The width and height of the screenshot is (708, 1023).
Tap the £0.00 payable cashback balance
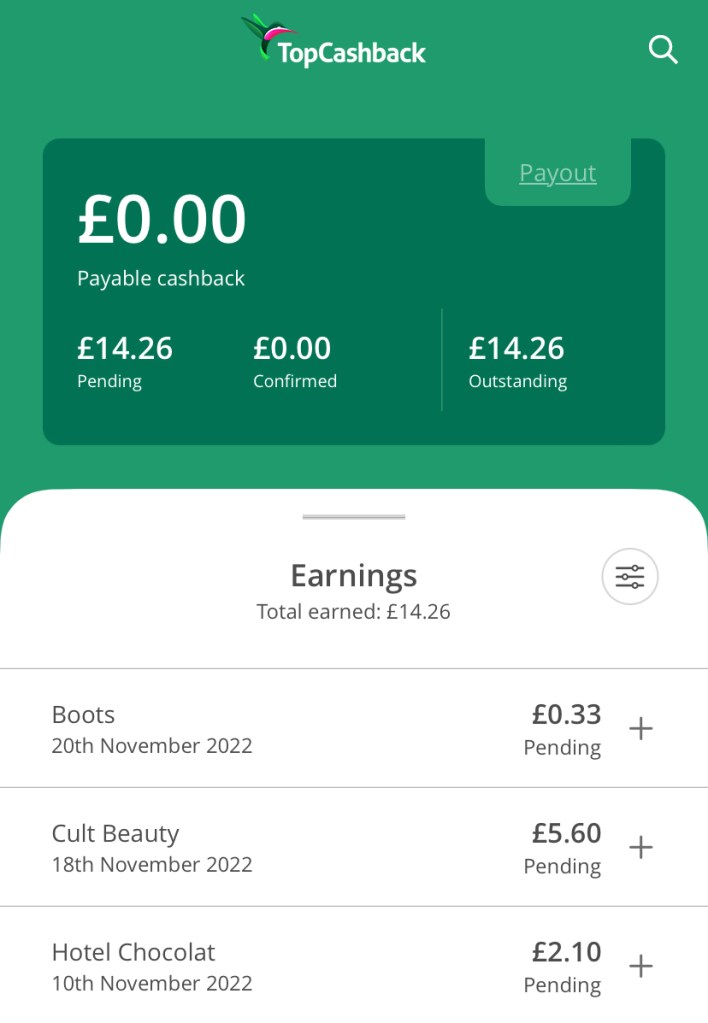pos(162,220)
